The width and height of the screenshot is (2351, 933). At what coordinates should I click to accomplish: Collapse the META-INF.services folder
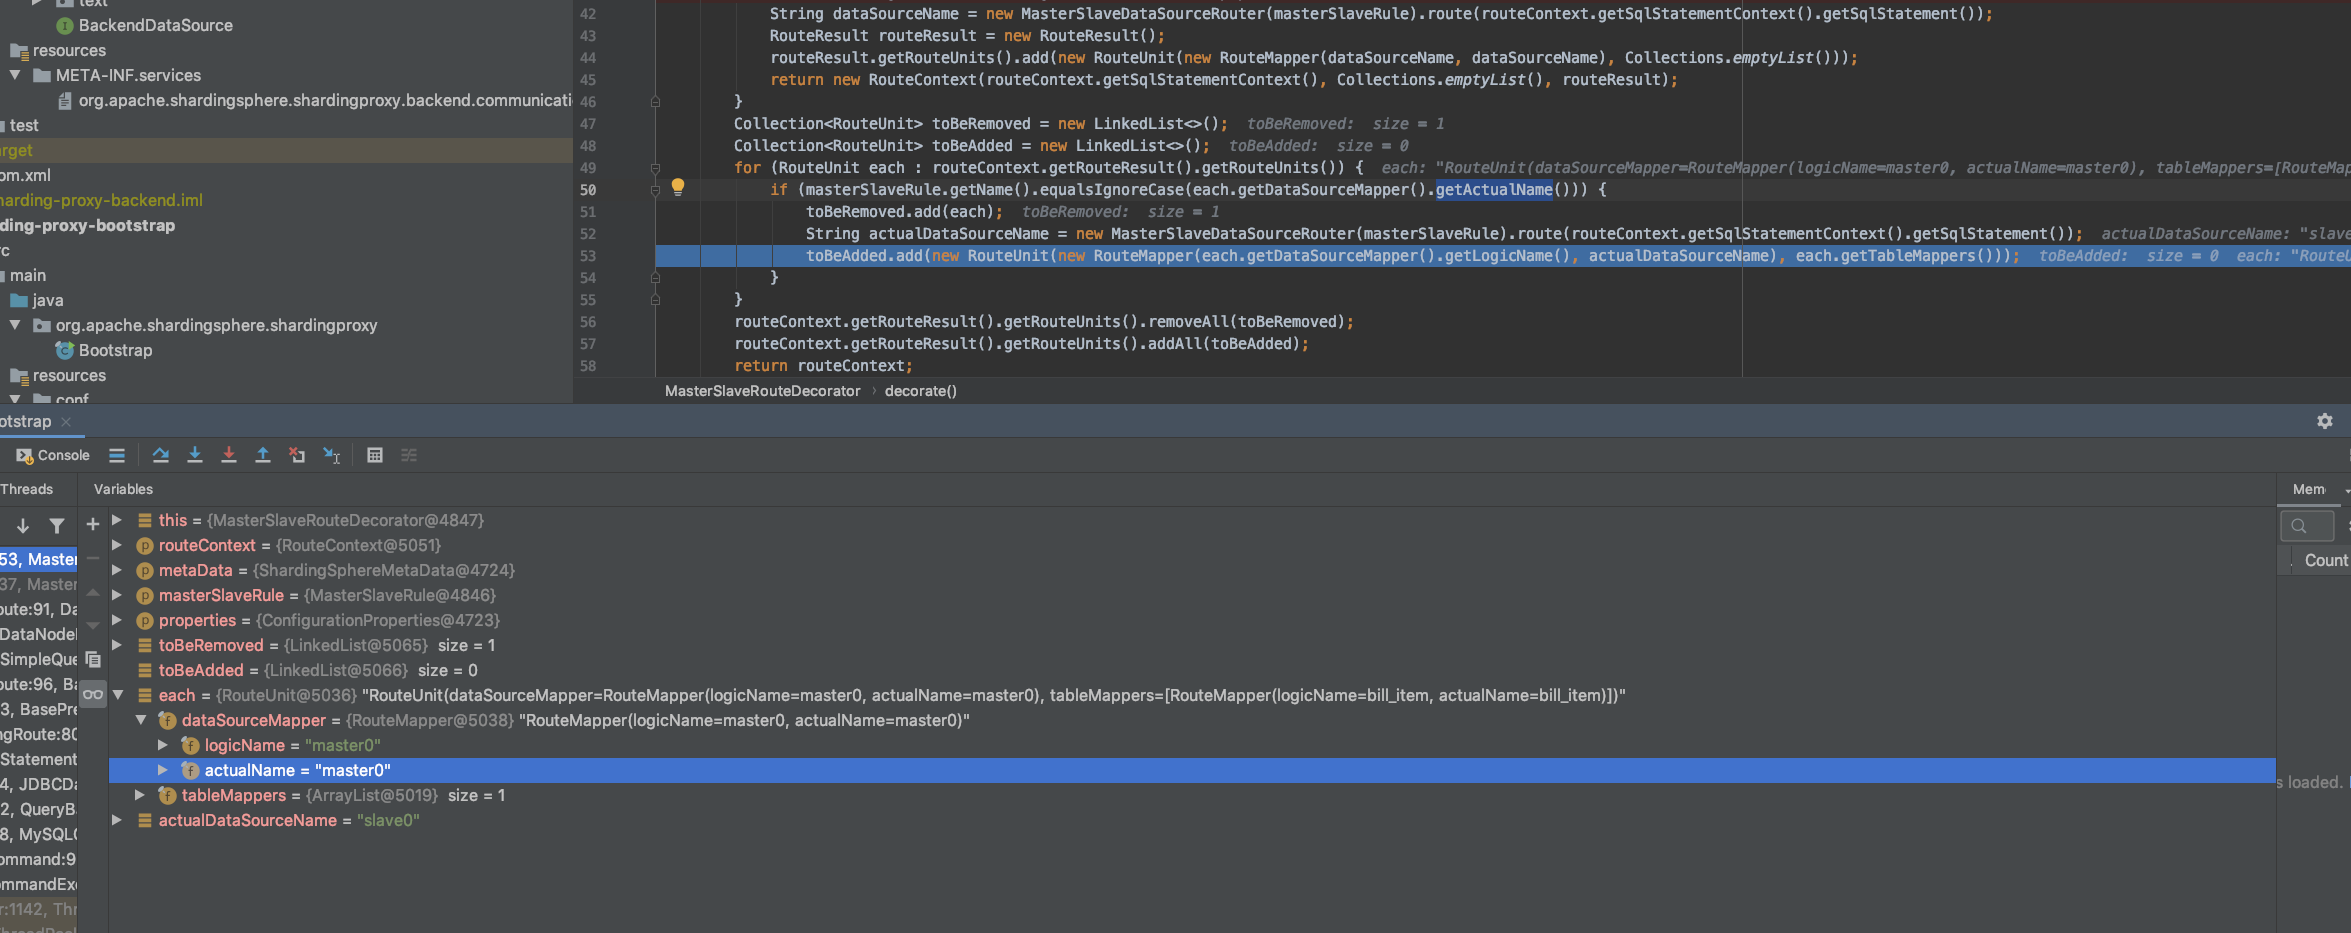click(14, 75)
